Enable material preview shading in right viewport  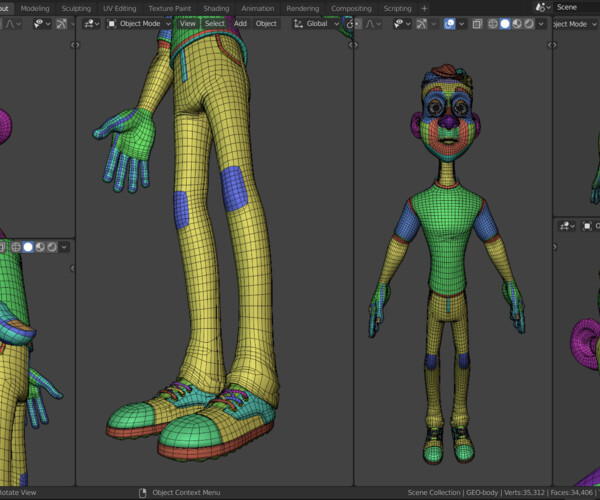(517, 23)
